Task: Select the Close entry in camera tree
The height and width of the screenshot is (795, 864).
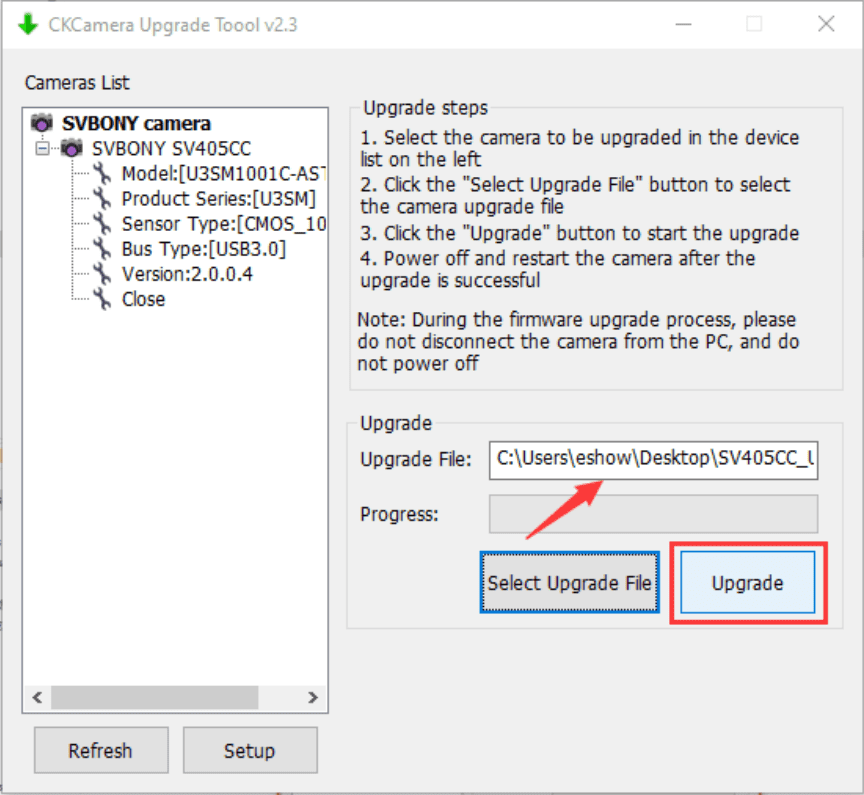Action: click(143, 299)
